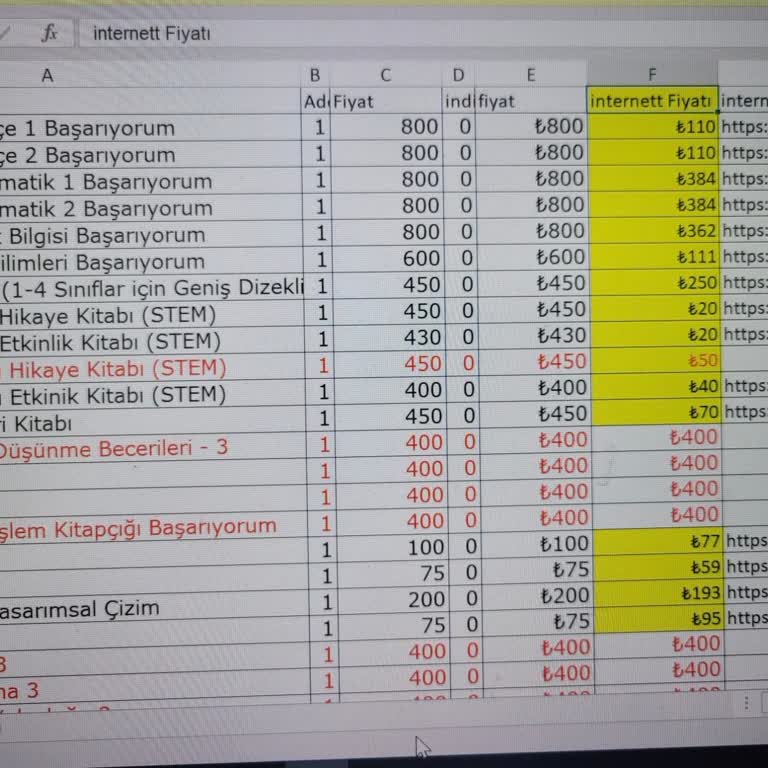This screenshot has height=768, width=768.
Task: Select the 'asarımsal Çizim' row name cell
Action: [x=80, y=608]
